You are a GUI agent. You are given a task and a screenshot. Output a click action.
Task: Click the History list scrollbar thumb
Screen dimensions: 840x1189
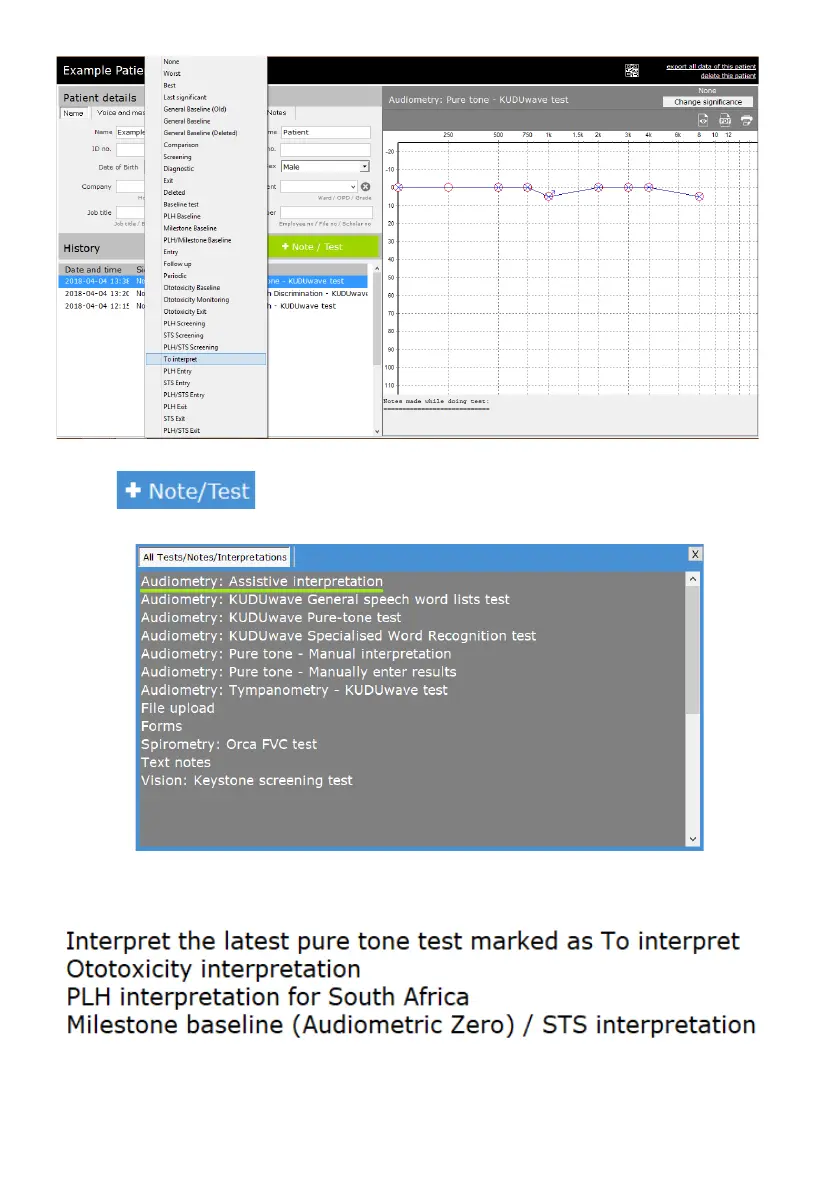[x=377, y=320]
